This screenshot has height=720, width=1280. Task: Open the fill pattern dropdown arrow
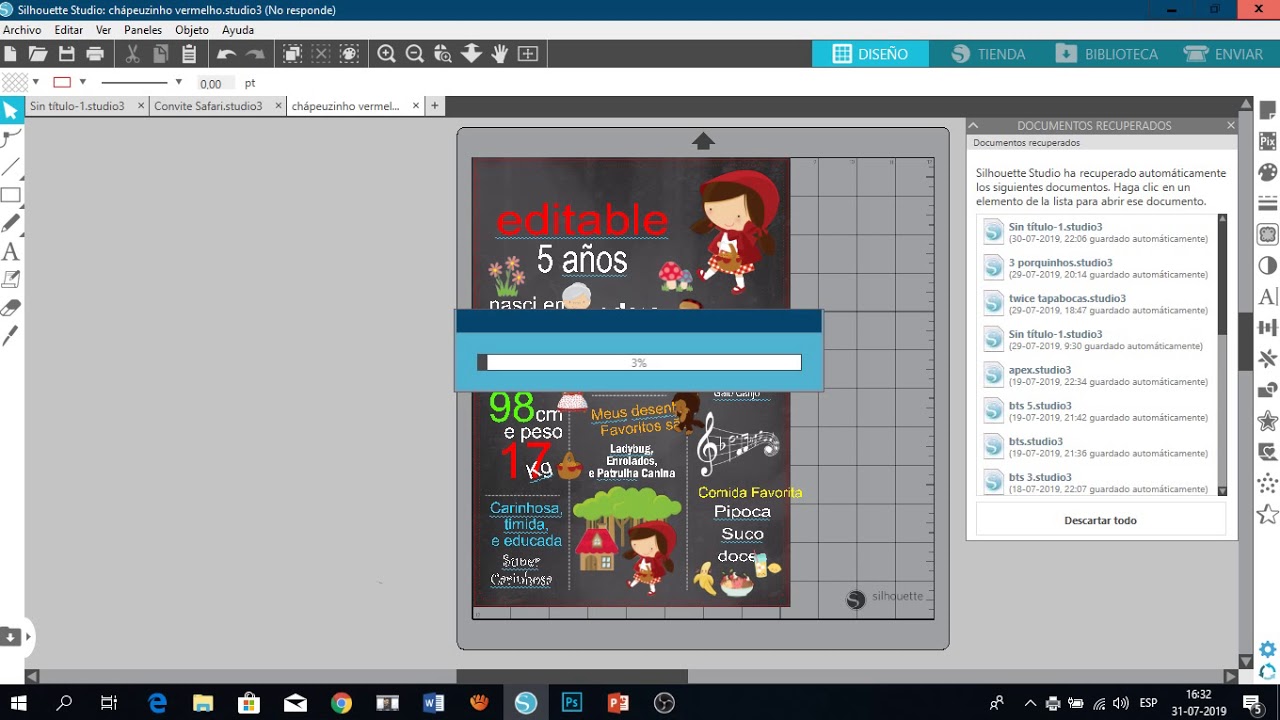click(36, 82)
